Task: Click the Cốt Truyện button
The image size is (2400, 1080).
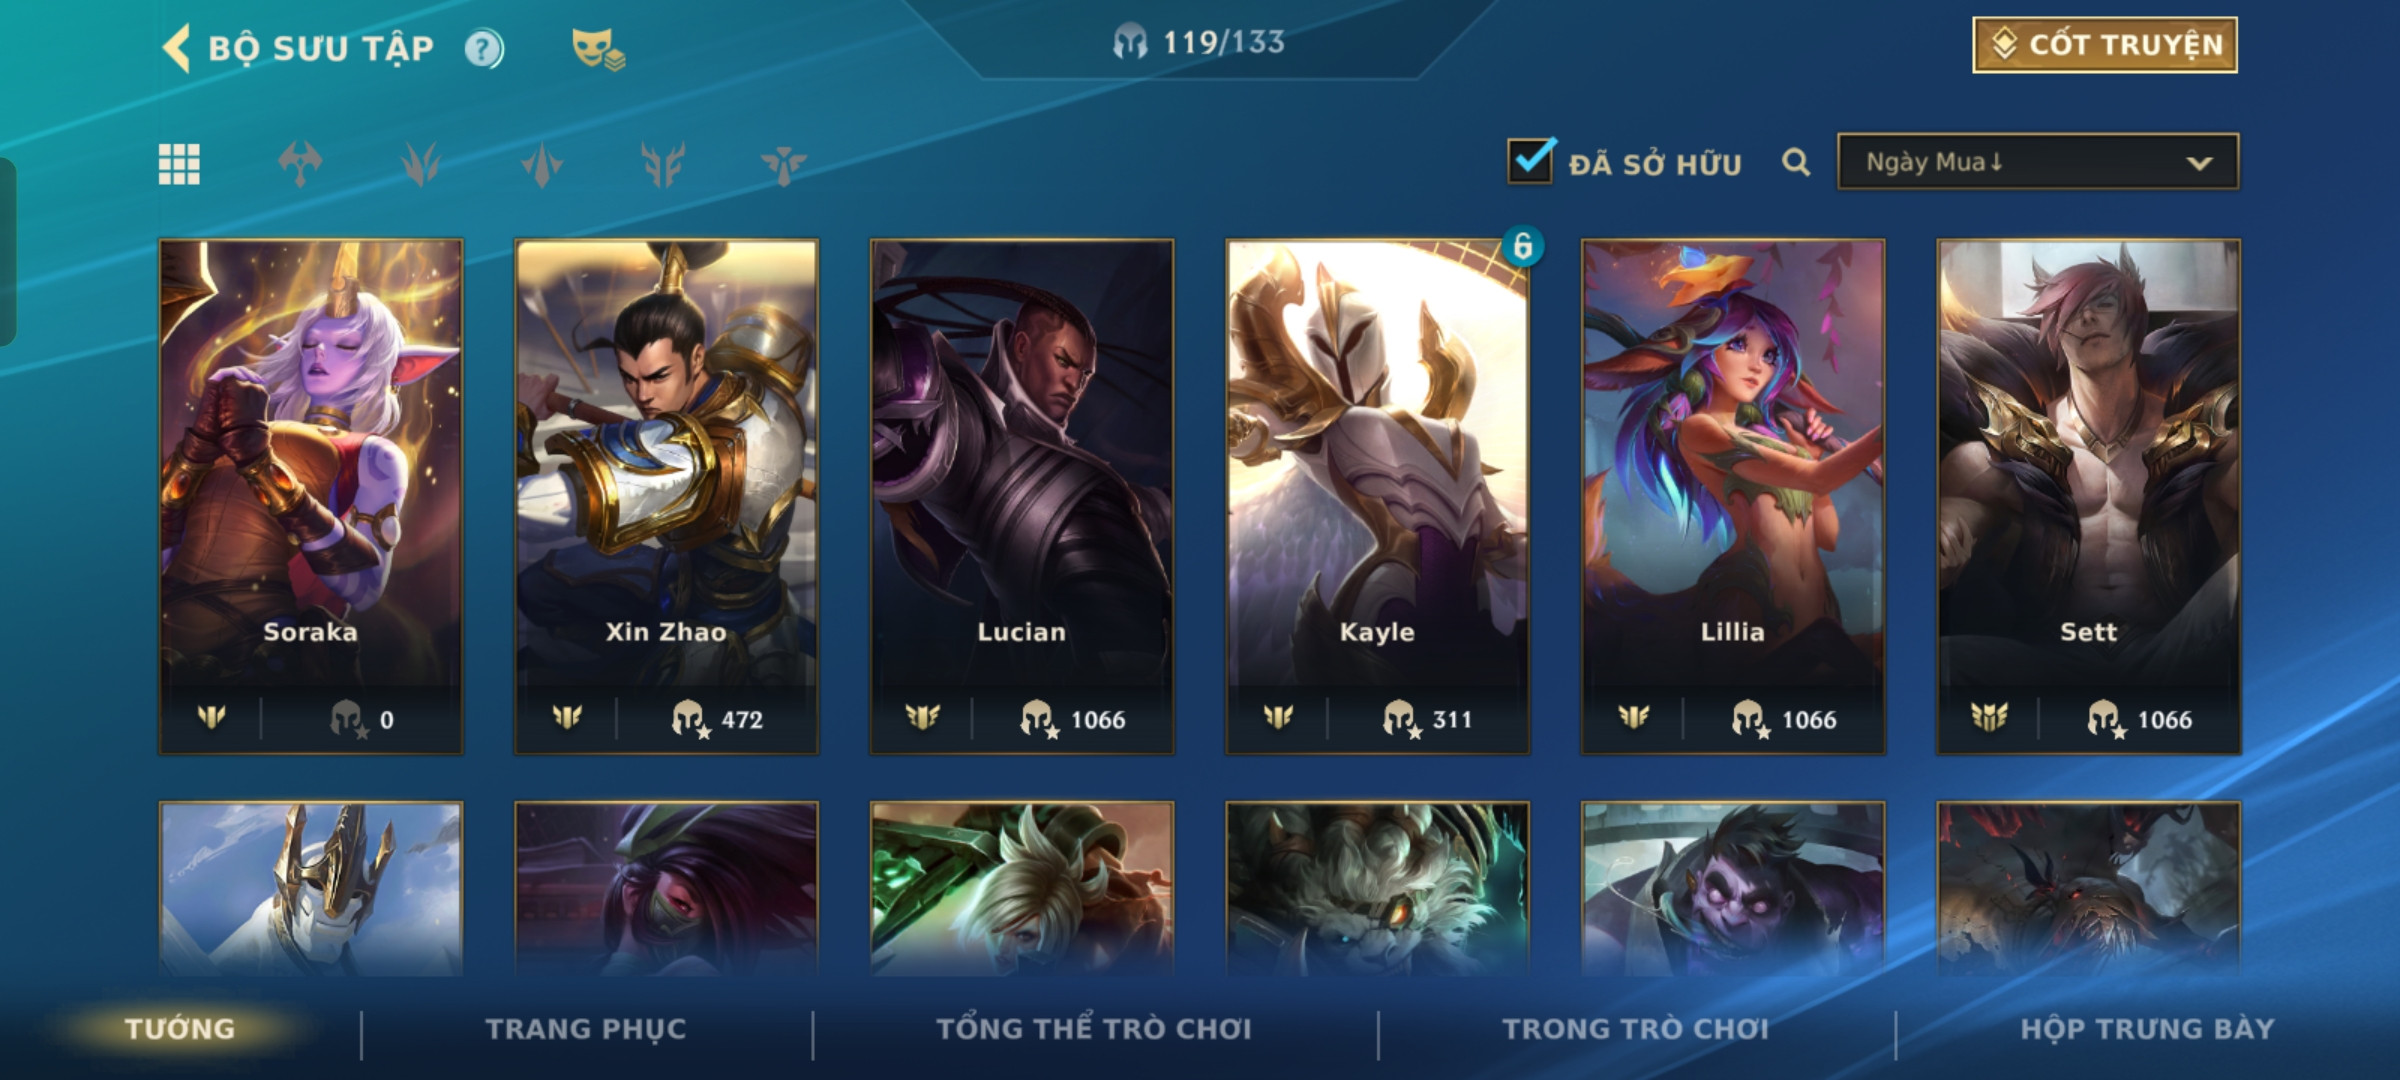Action: (2105, 45)
